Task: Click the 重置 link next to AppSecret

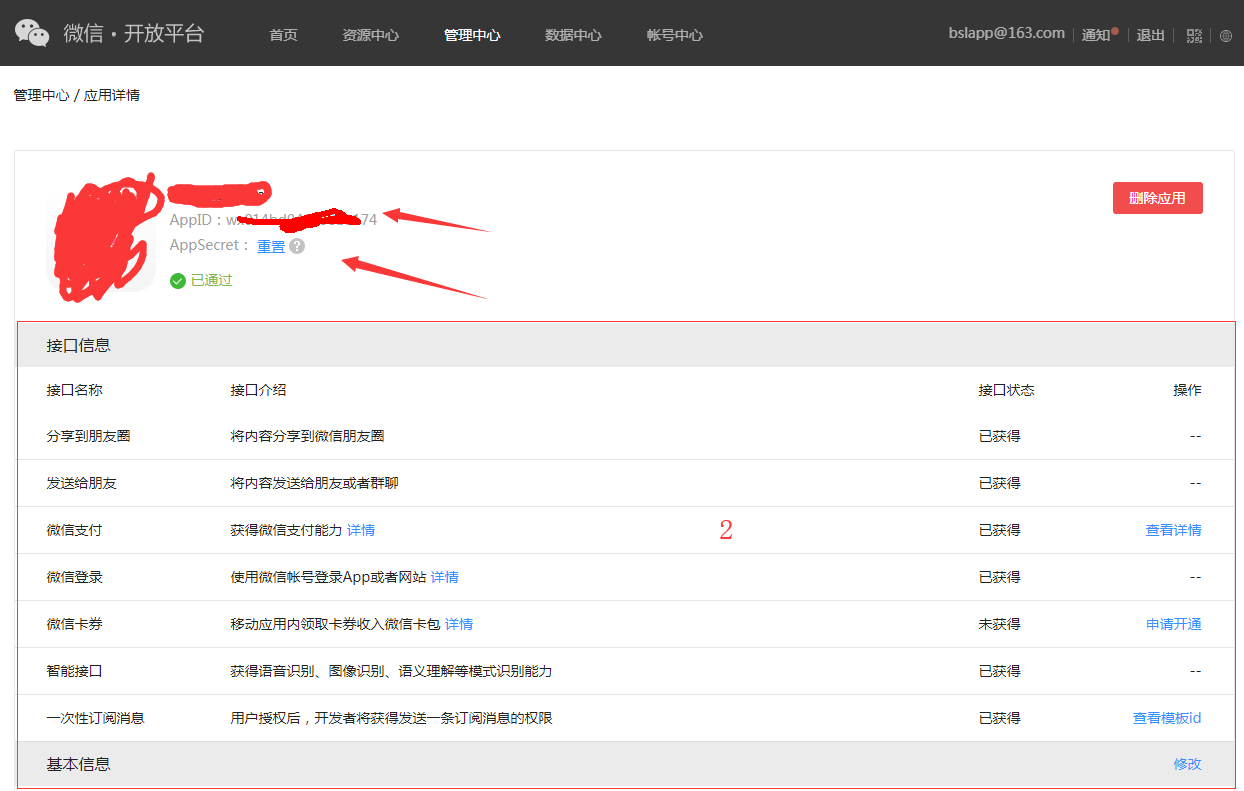Action: tap(271, 246)
